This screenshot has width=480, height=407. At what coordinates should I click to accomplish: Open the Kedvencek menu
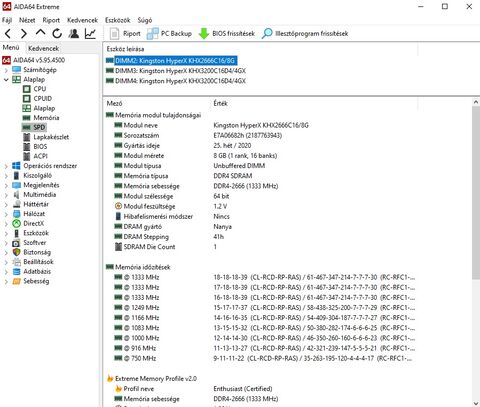pos(82,20)
